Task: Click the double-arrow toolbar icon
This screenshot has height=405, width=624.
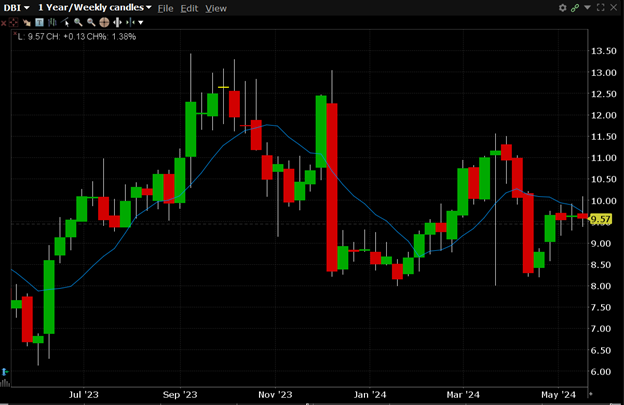Action: (x=27, y=23)
